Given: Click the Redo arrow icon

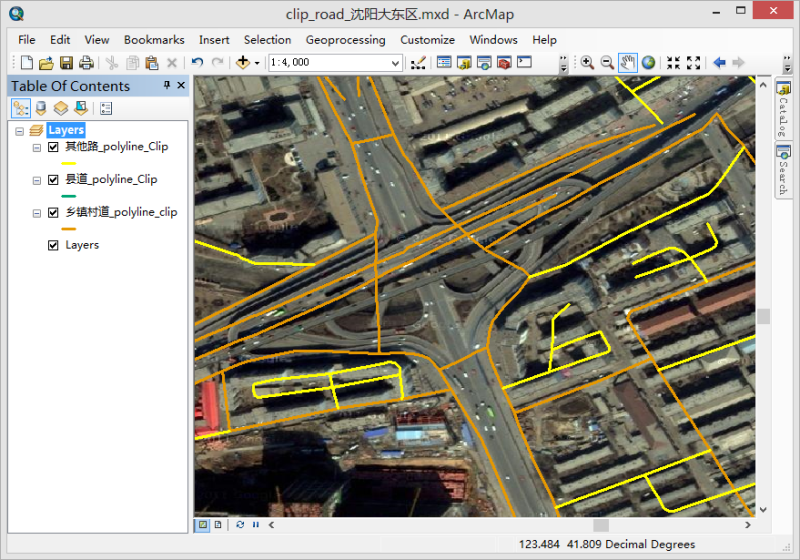Looking at the screenshot, I should pos(217,62).
